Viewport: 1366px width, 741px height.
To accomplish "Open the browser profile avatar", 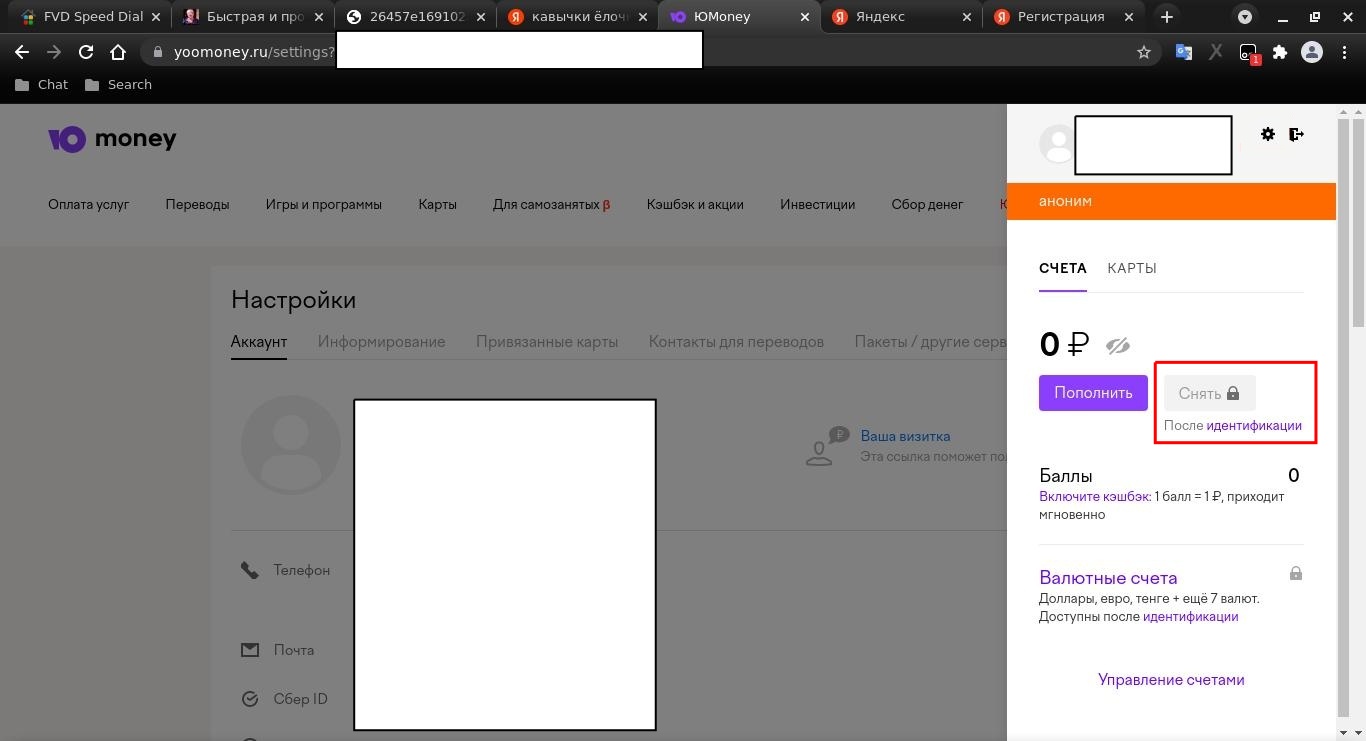I will coord(1312,51).
